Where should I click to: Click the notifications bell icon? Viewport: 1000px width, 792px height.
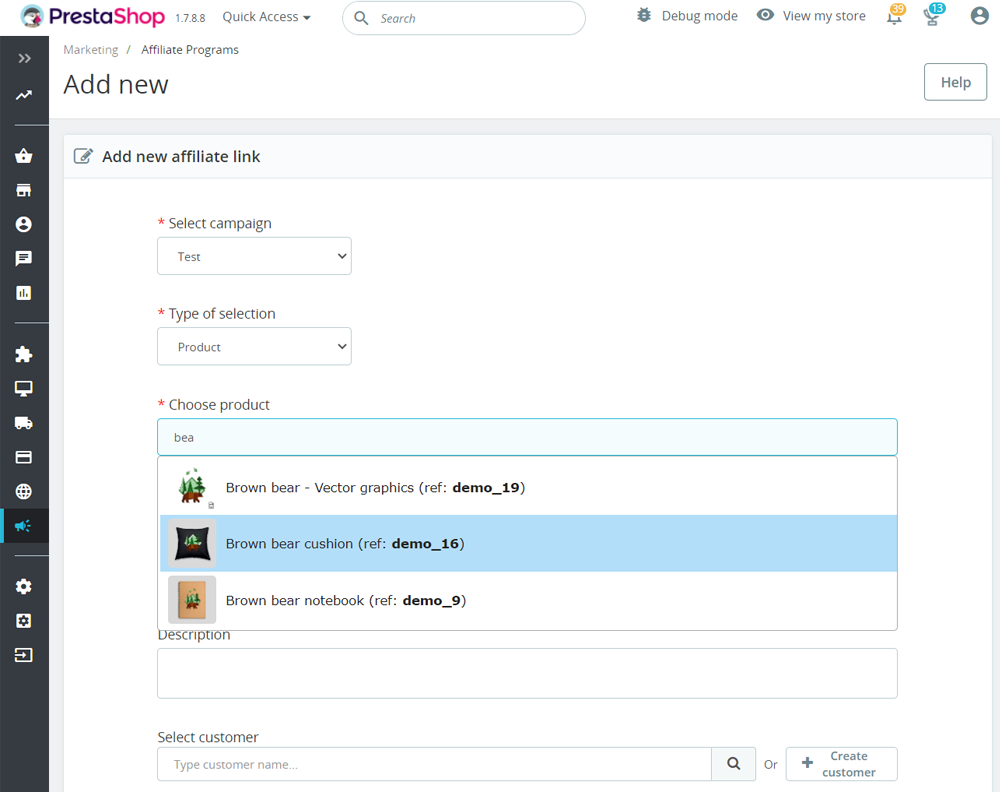(893, 15)
